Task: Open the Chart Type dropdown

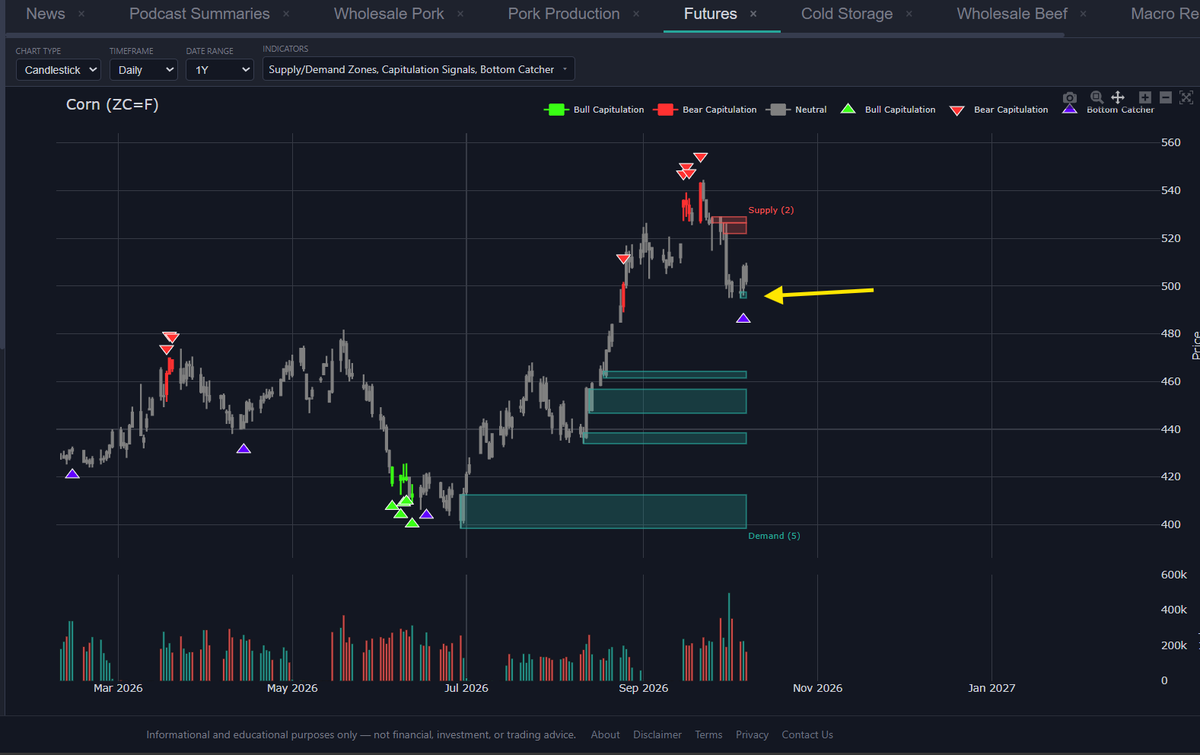Action: [59, 70]
